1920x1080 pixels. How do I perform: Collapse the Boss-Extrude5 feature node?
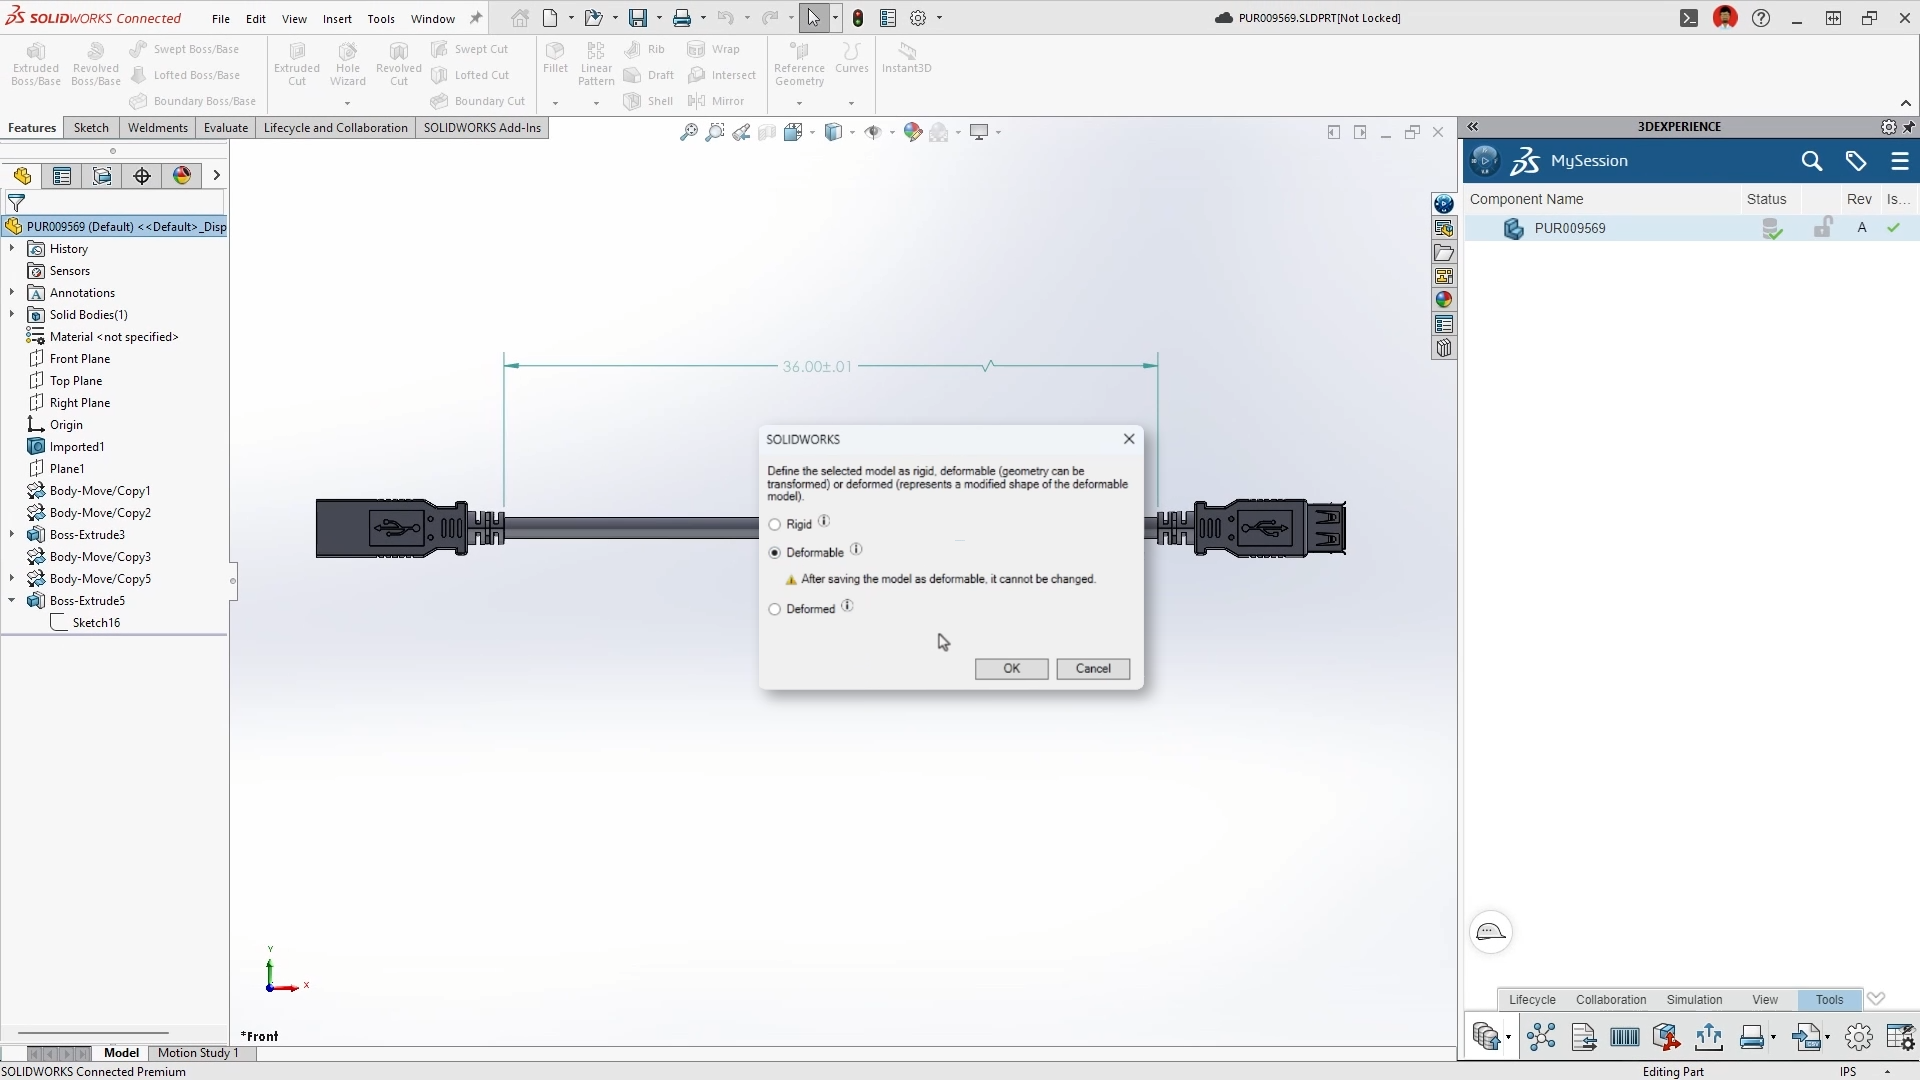(x=12, y=601)
